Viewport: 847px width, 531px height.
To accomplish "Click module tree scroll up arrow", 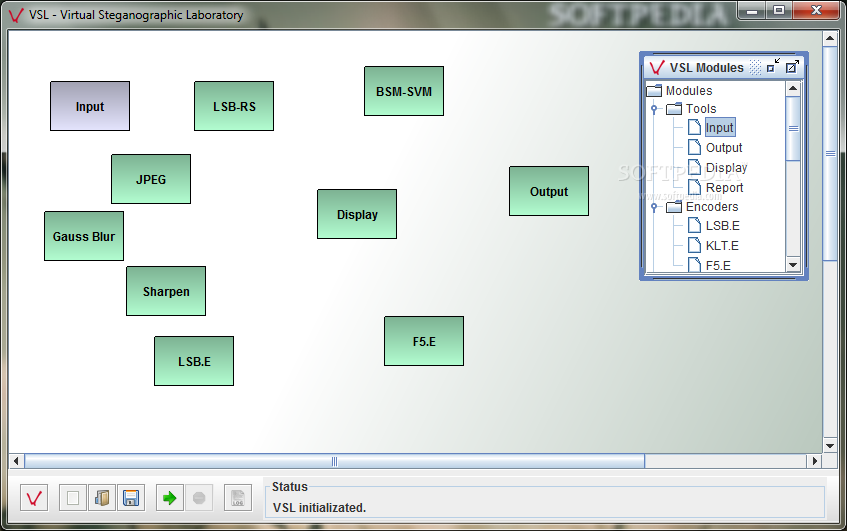I will [x=793, y=88].
